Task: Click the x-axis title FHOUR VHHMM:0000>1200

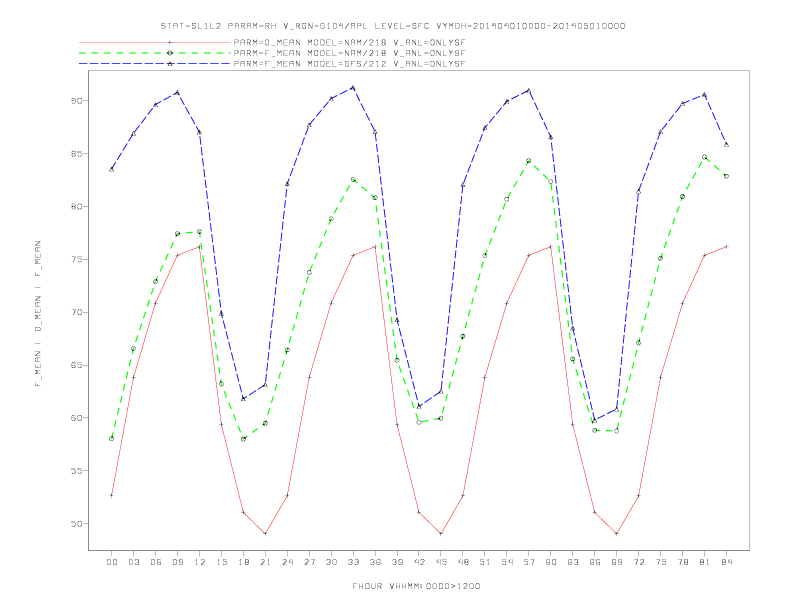Action: coord(416,586)
